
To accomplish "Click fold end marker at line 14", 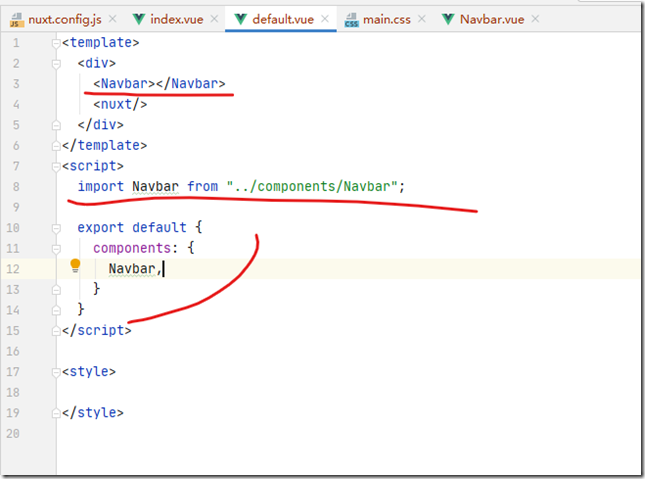I will pos(56,310).
